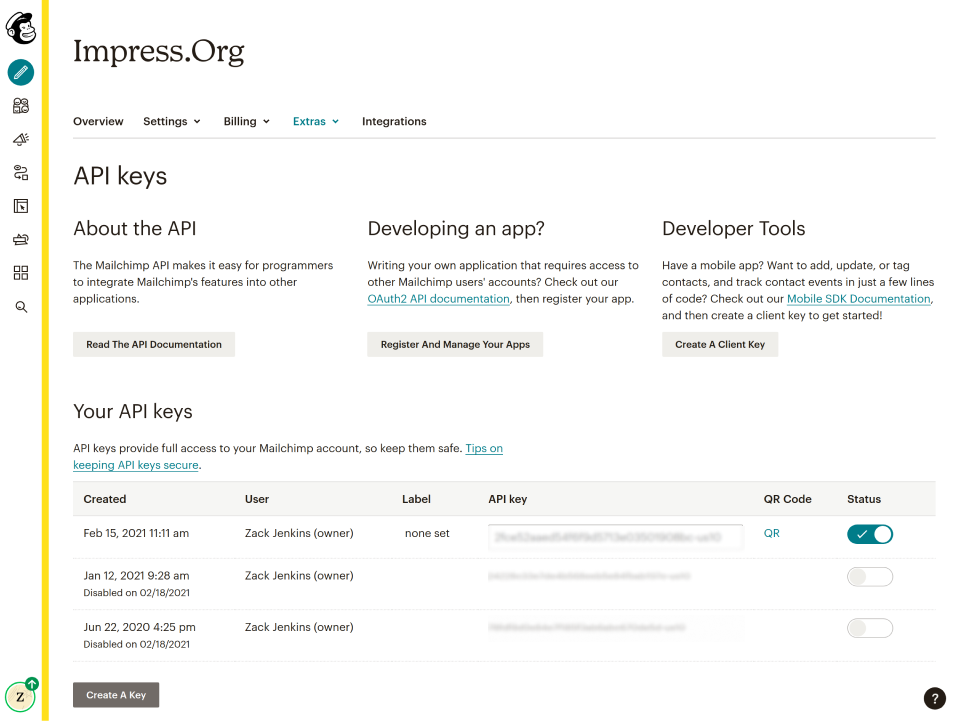Go to the Overview tab
Image resolution: width=960 pixels, height=721 pixels.
pos(98,121)
